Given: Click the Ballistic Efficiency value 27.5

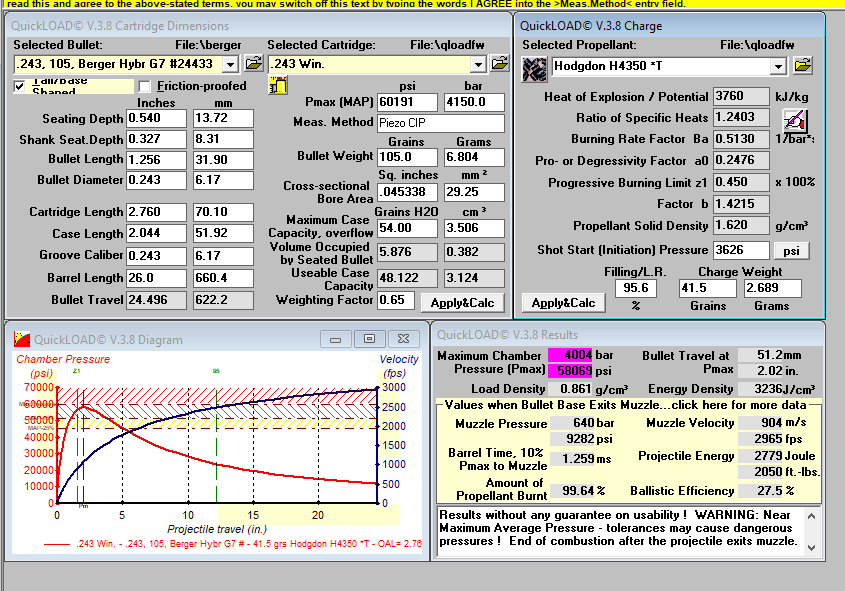Looking at the screenshot, I should pyautogui.click(x=760, y=490).
